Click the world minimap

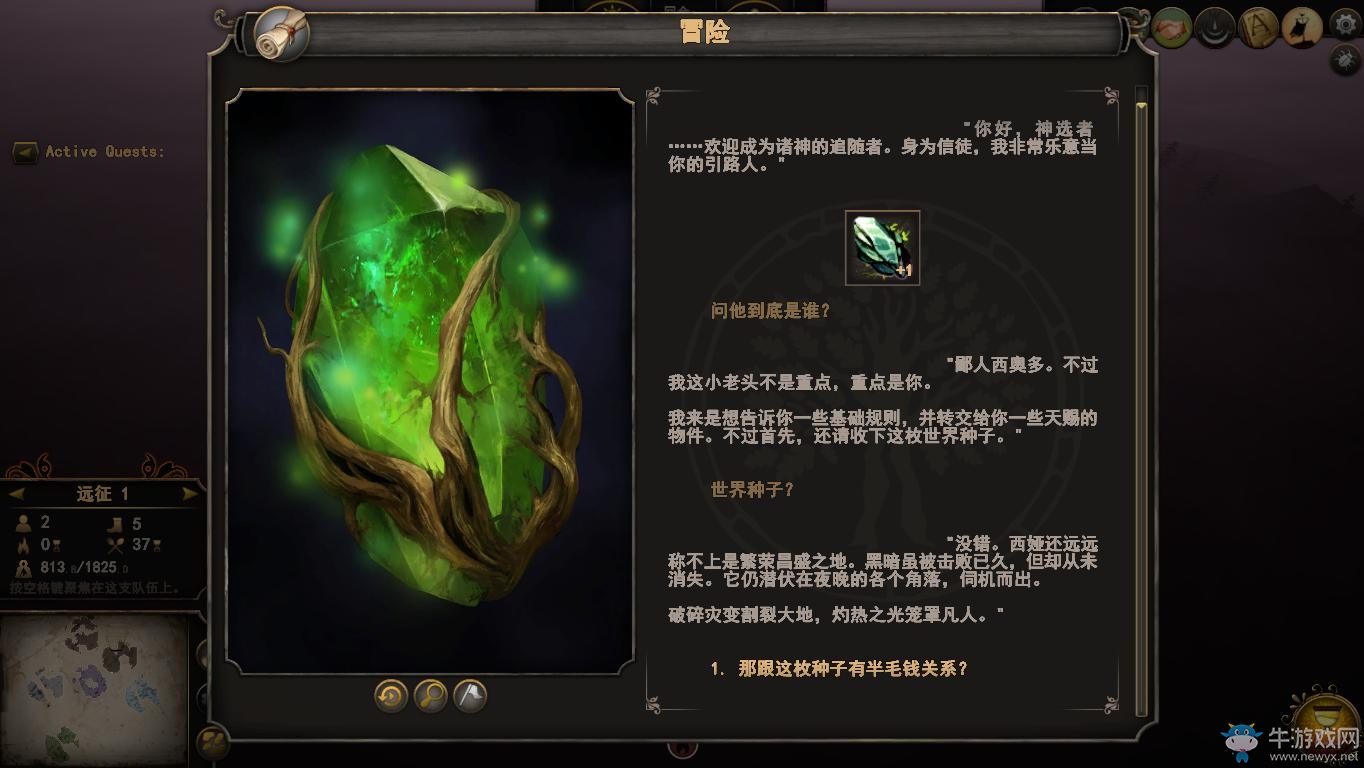[x=93, y=689]
